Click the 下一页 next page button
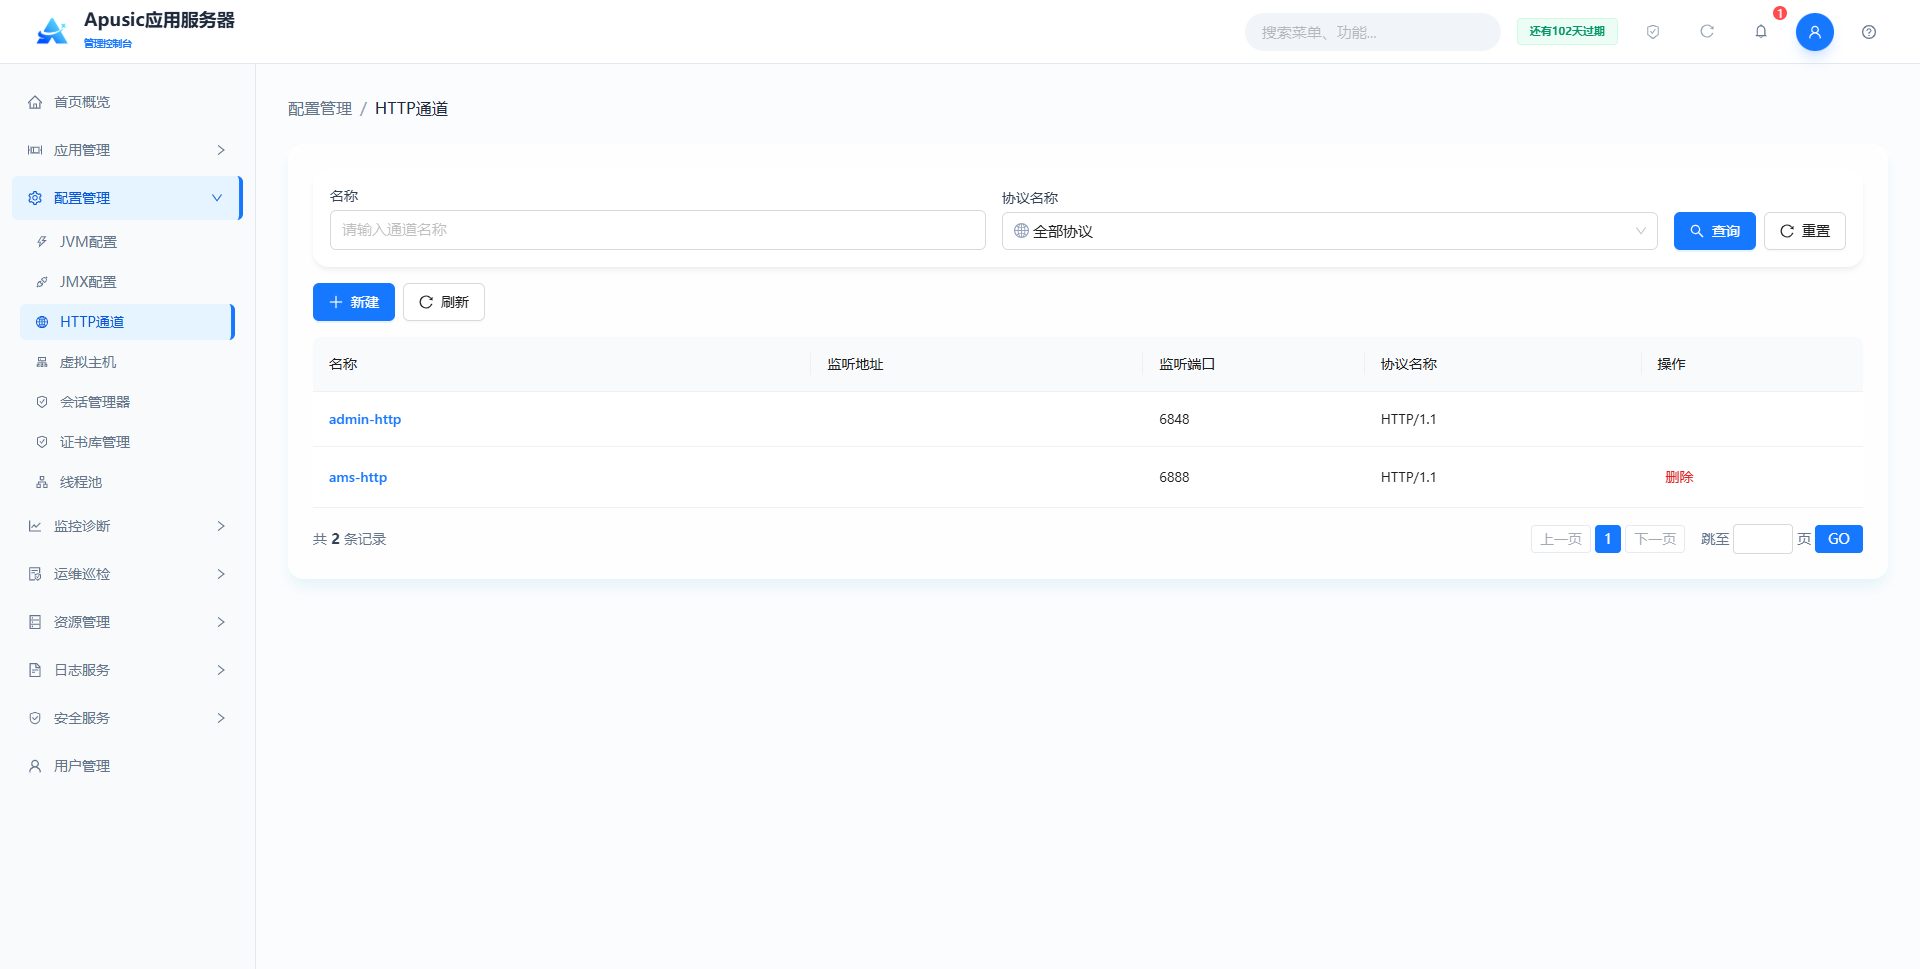 click(1655, 539)
